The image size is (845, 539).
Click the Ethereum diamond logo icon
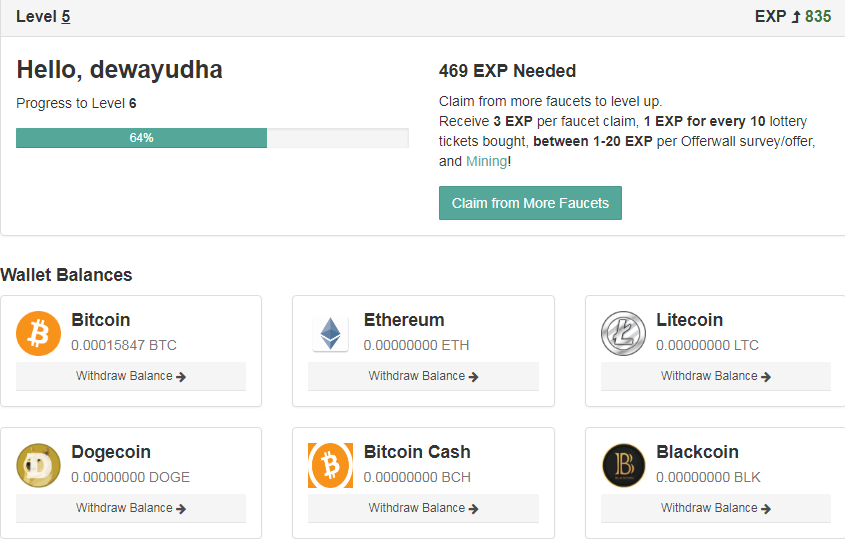tap(330, 334)
